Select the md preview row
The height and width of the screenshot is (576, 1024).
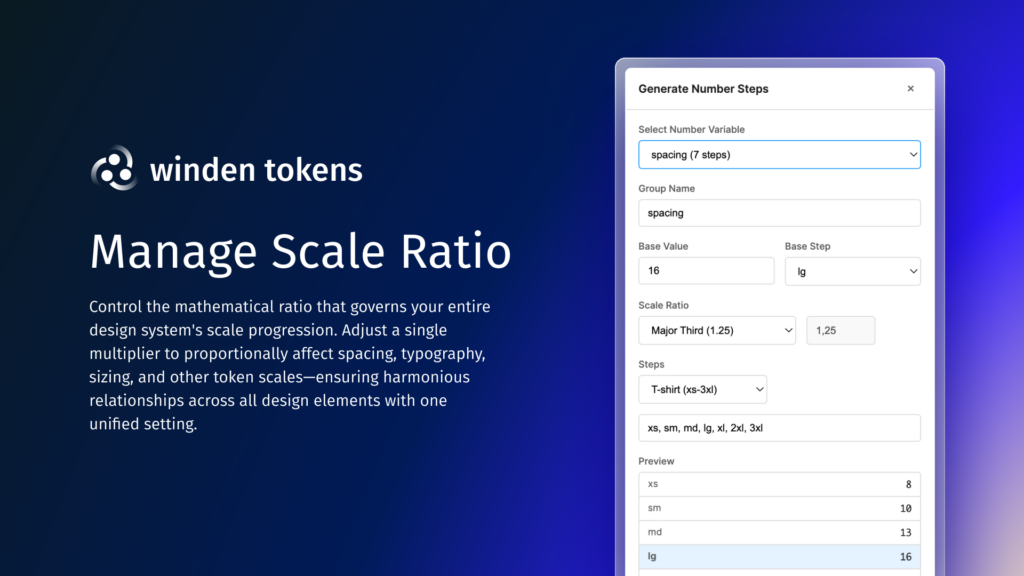pos(779,532)
